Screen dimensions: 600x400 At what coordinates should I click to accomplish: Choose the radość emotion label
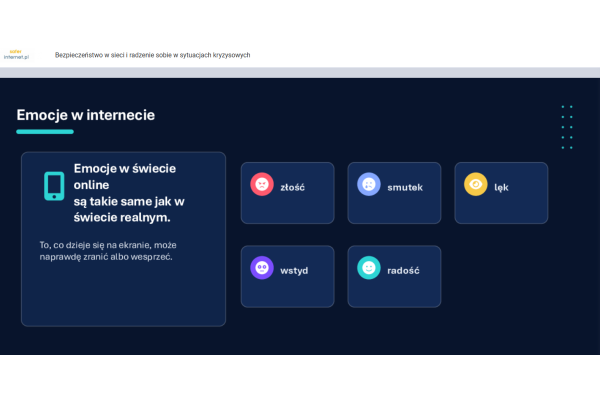pos(402,270)
